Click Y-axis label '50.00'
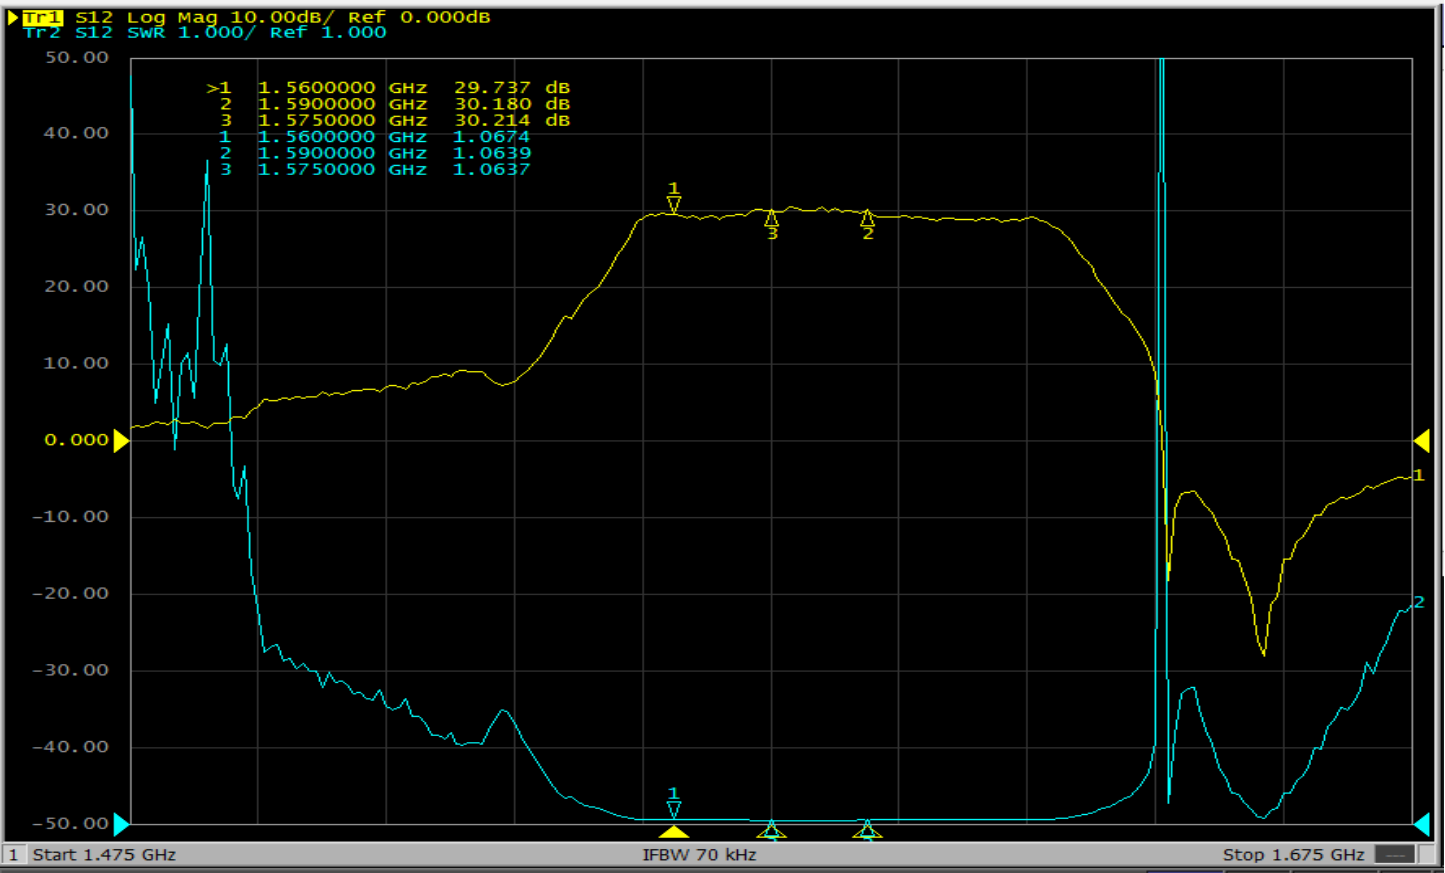Viewport: 1445px width, 873px height. [x=77, y=57]
